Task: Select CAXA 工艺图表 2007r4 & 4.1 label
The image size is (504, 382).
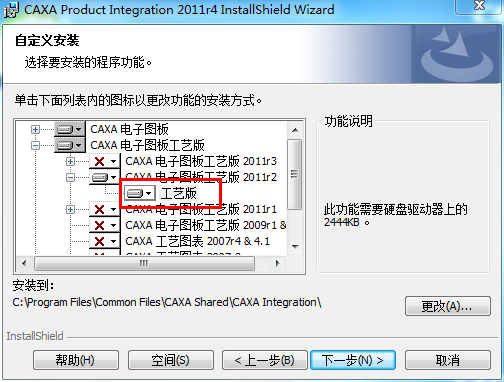Action: tap(197, 241)
